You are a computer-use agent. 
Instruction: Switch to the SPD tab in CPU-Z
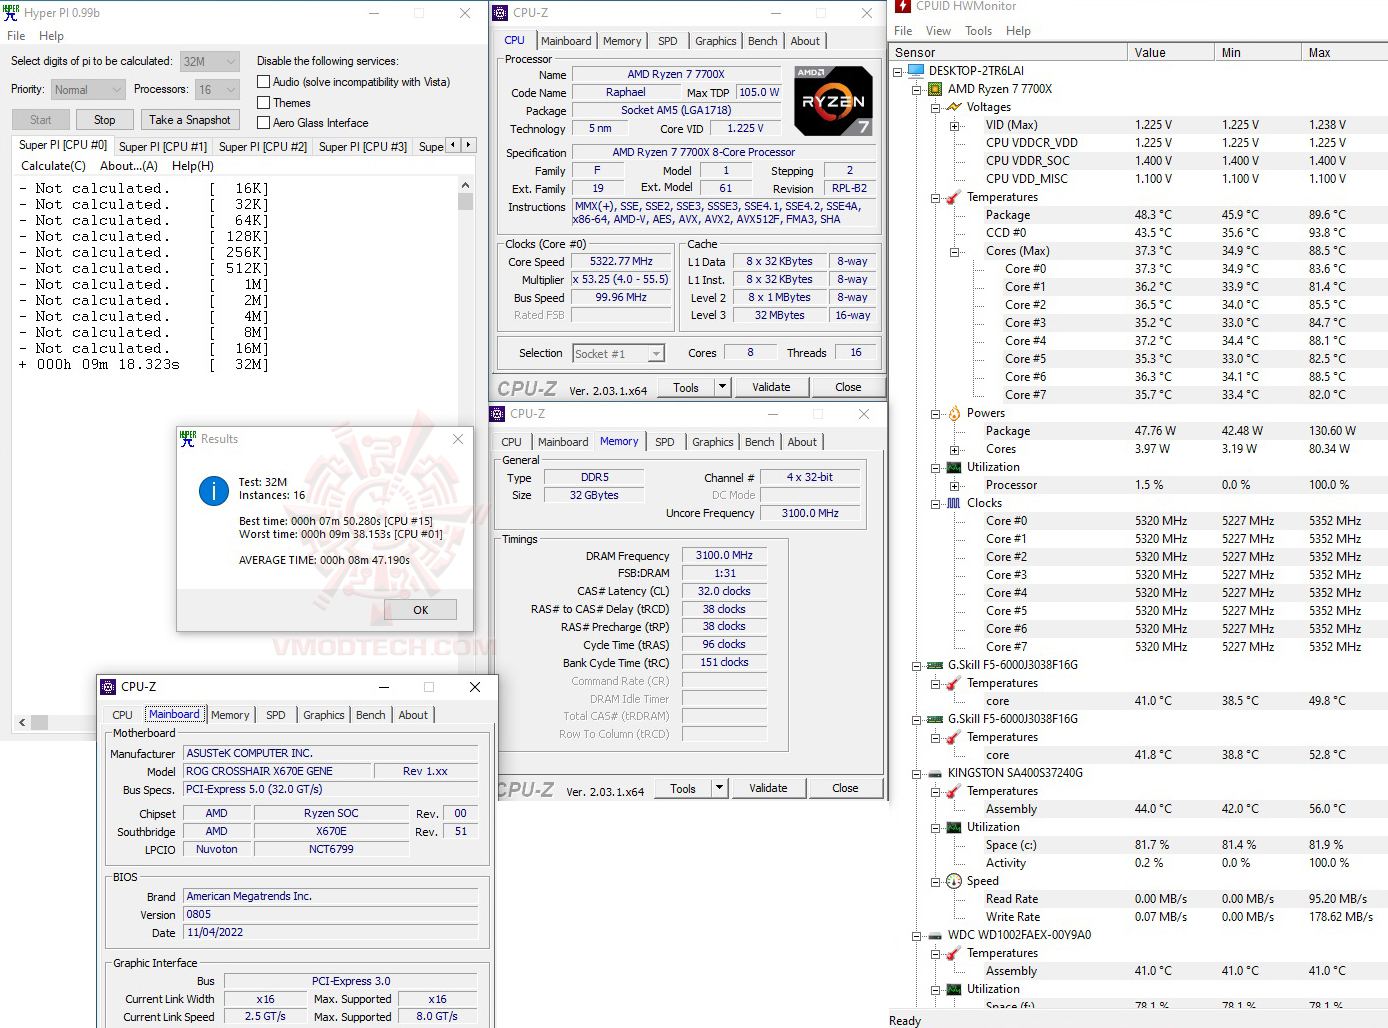coord(667,41)
